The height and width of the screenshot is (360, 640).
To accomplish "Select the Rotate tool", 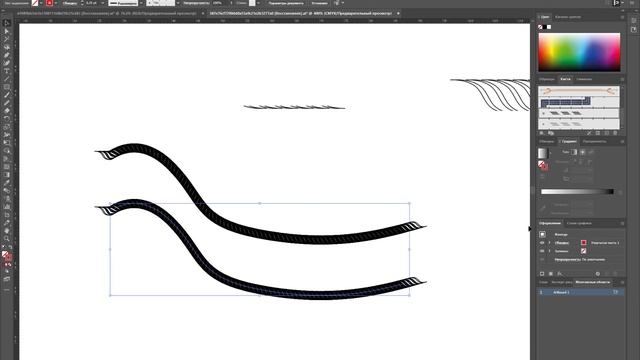I will pos(7,119).
